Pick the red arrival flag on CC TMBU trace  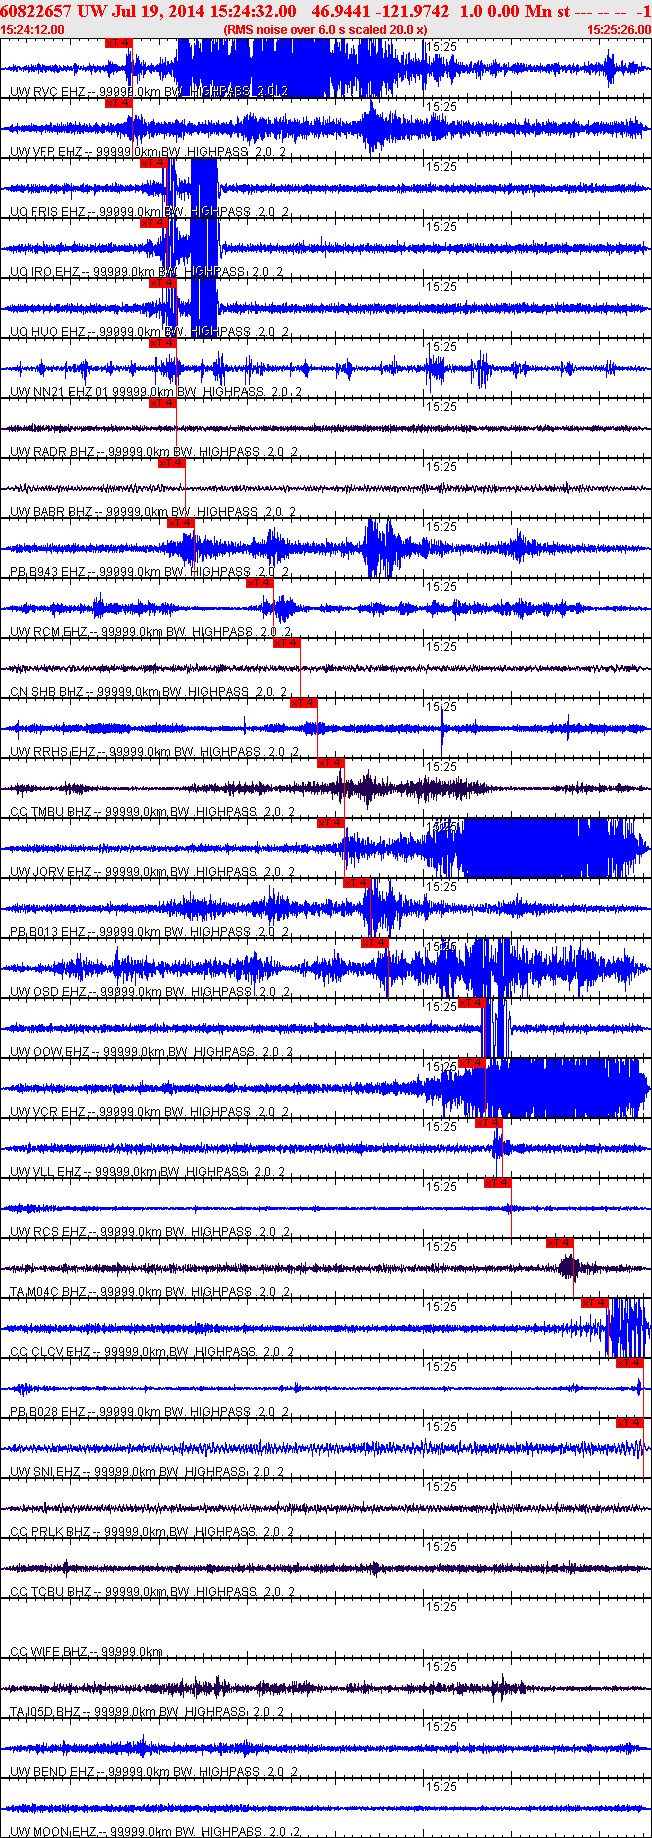[330, 763]
